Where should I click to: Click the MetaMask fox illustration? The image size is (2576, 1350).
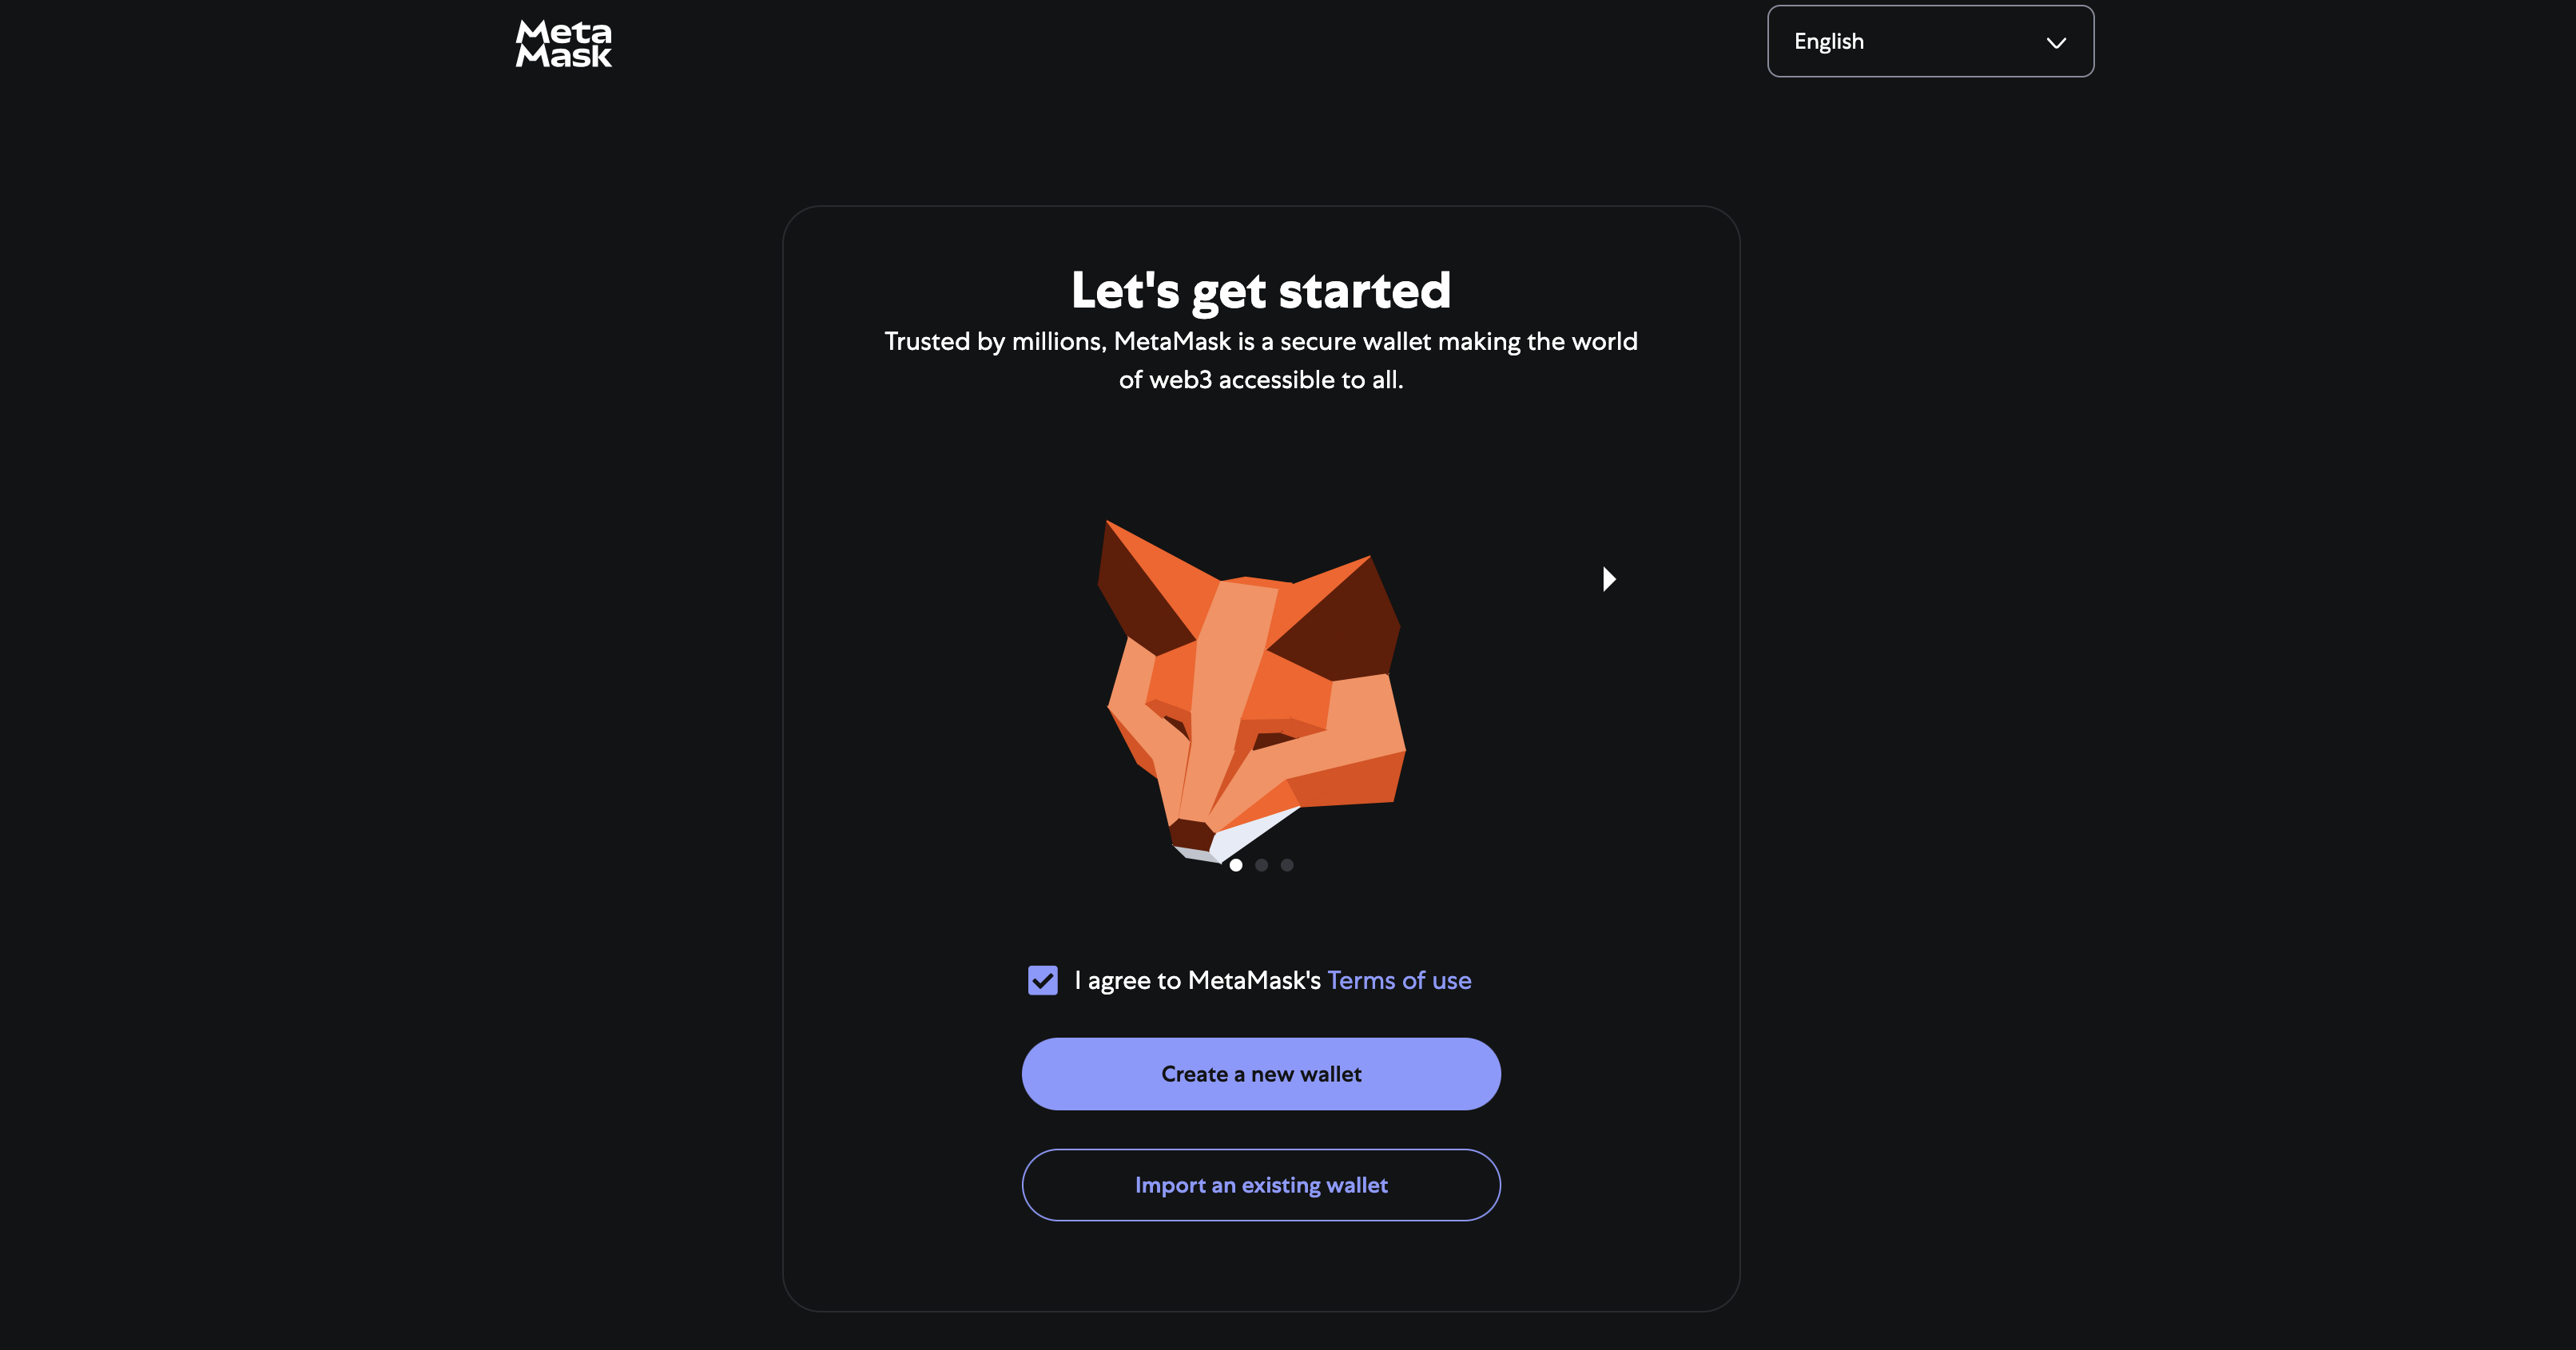[x=1252, y=691]
